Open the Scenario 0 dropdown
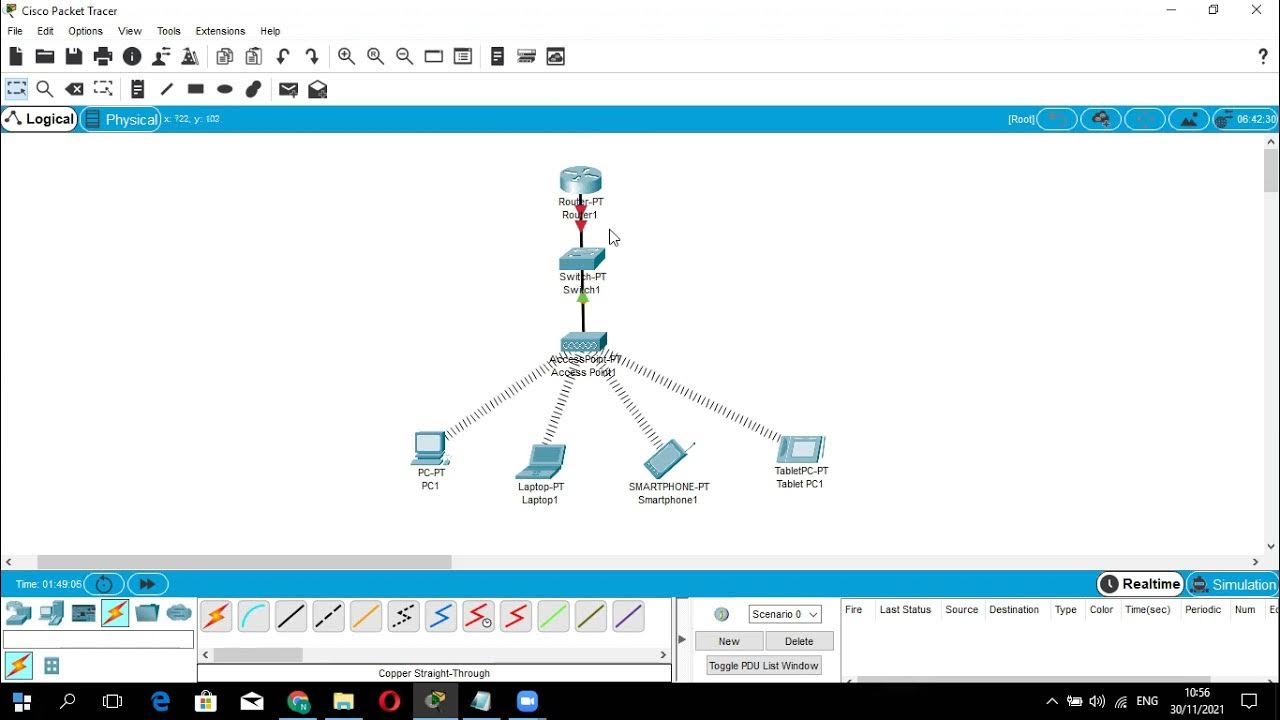 (x=785, y=614)
